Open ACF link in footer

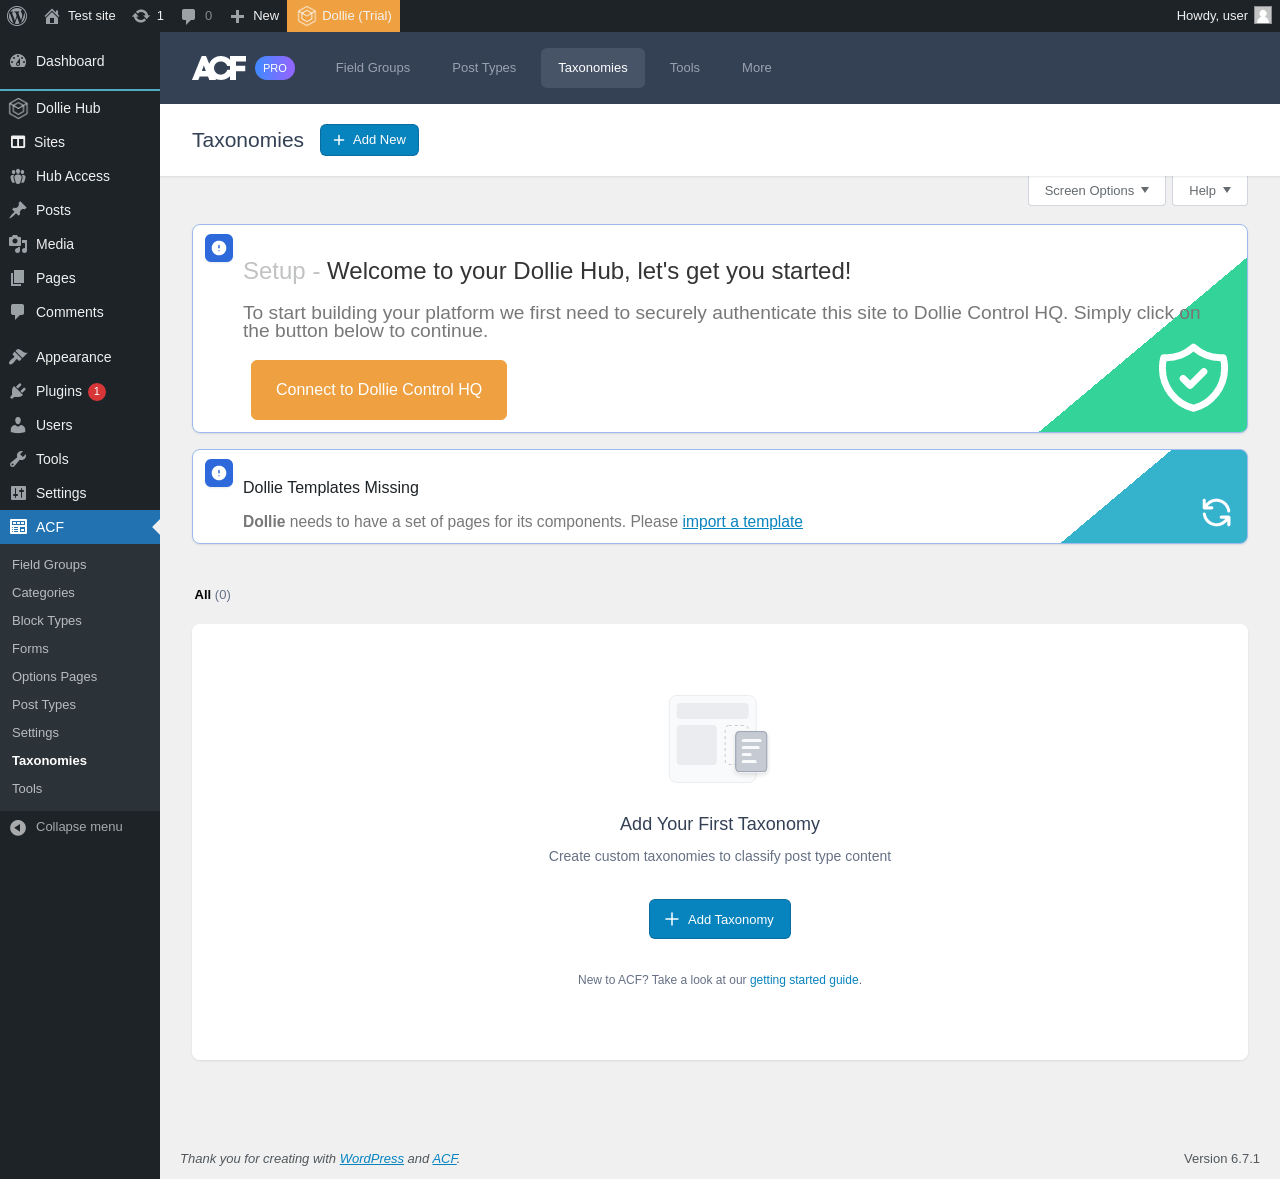tap(445, 1159)
